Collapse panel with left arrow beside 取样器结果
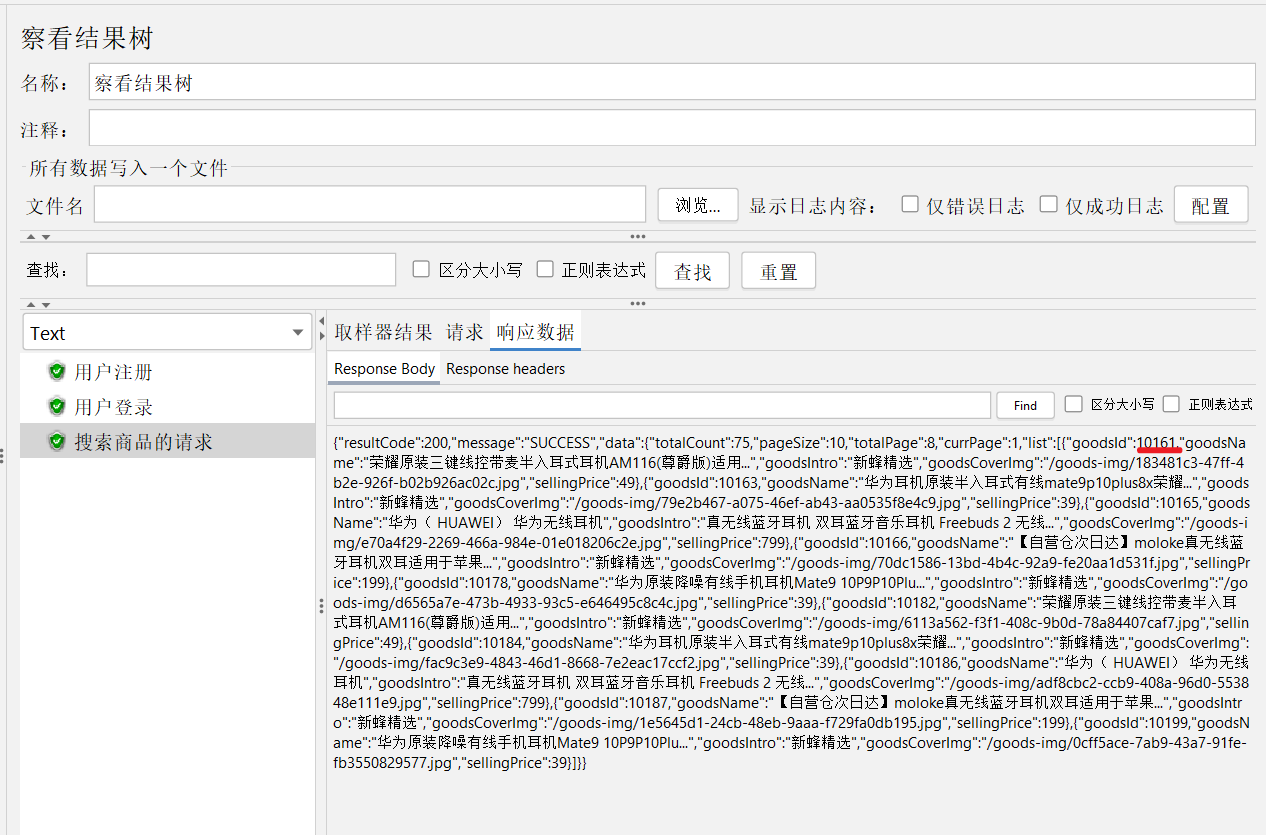Image resolution: width=1266 pixels, height=835 pixels. tap(322, 321)
